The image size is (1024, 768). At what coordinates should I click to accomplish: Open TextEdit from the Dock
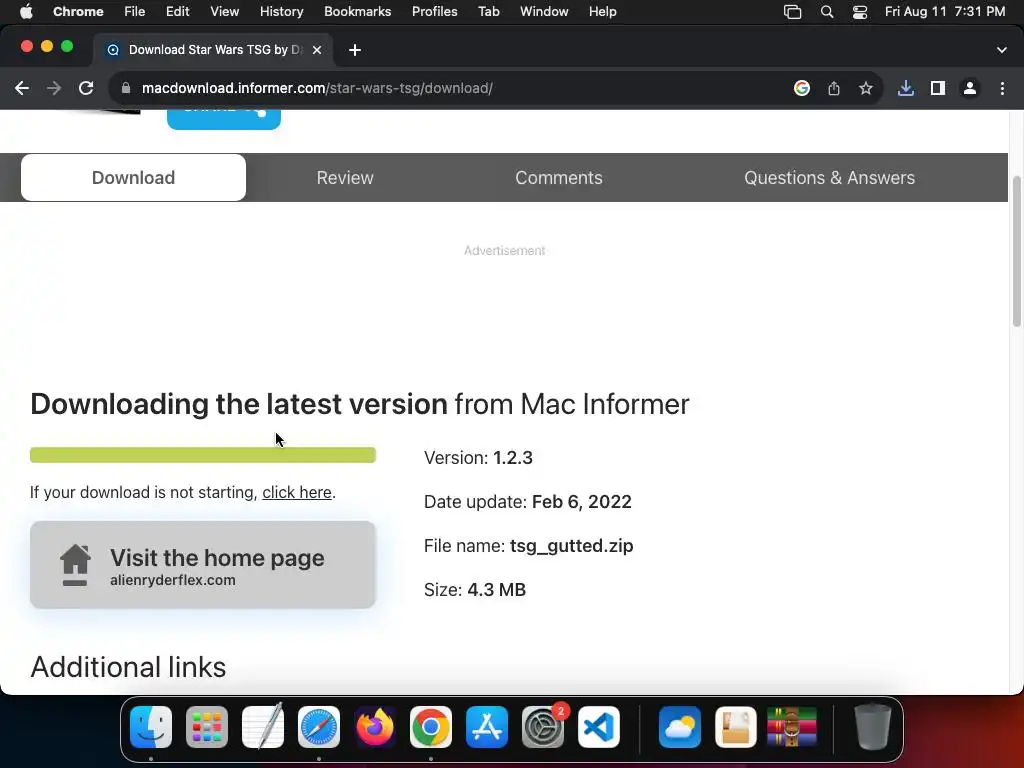click(x=263, y=727)
